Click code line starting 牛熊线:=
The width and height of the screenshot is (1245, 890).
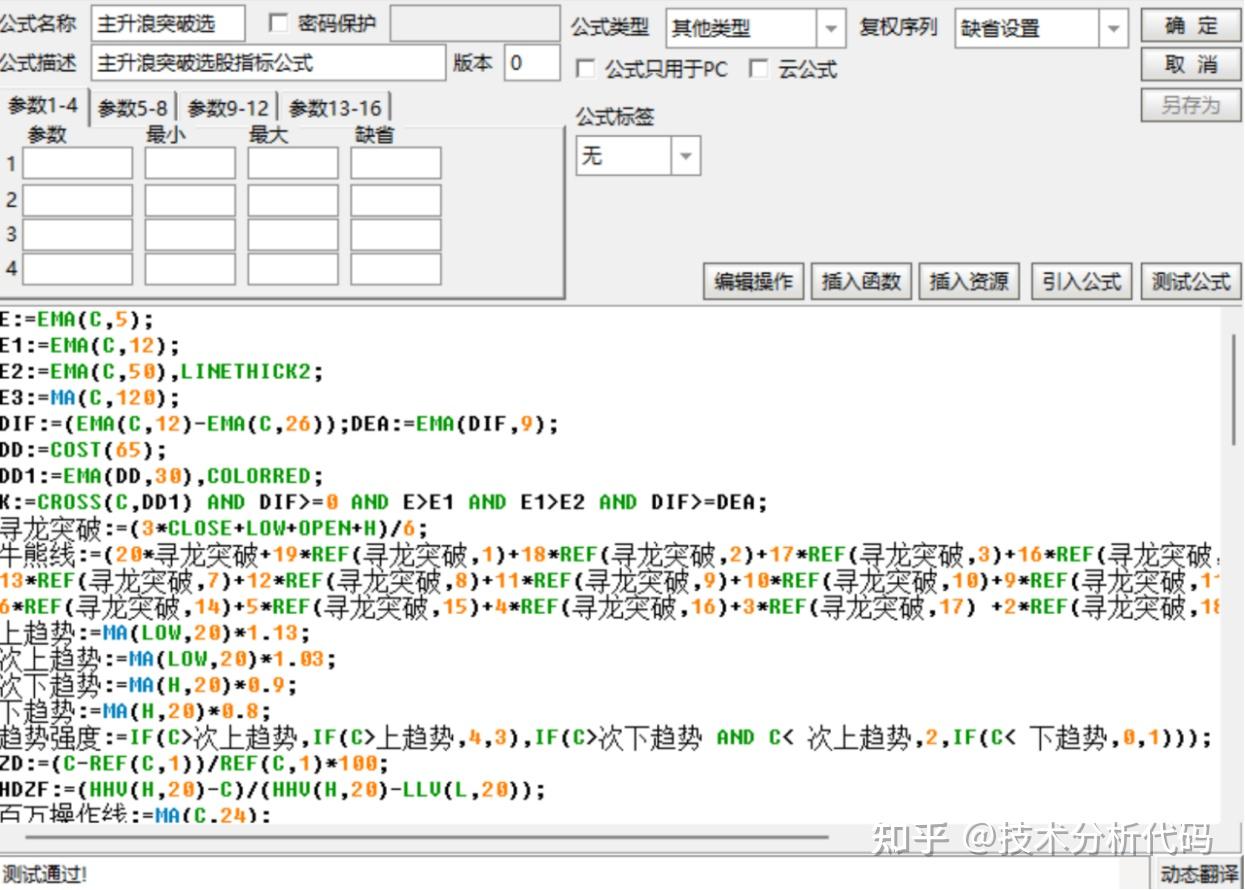[x=610, y=554]
